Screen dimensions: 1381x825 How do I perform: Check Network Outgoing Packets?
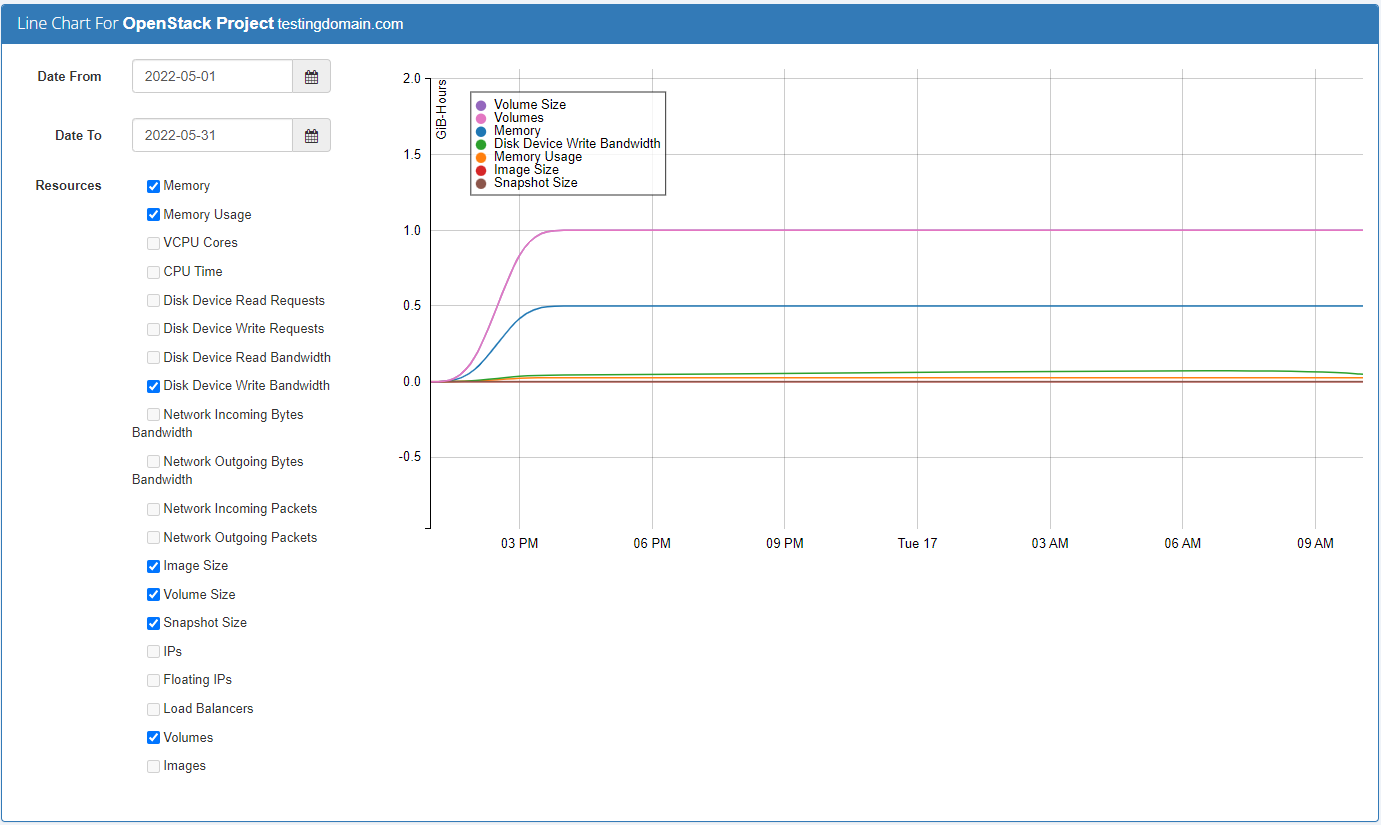(x=153, y=538)
